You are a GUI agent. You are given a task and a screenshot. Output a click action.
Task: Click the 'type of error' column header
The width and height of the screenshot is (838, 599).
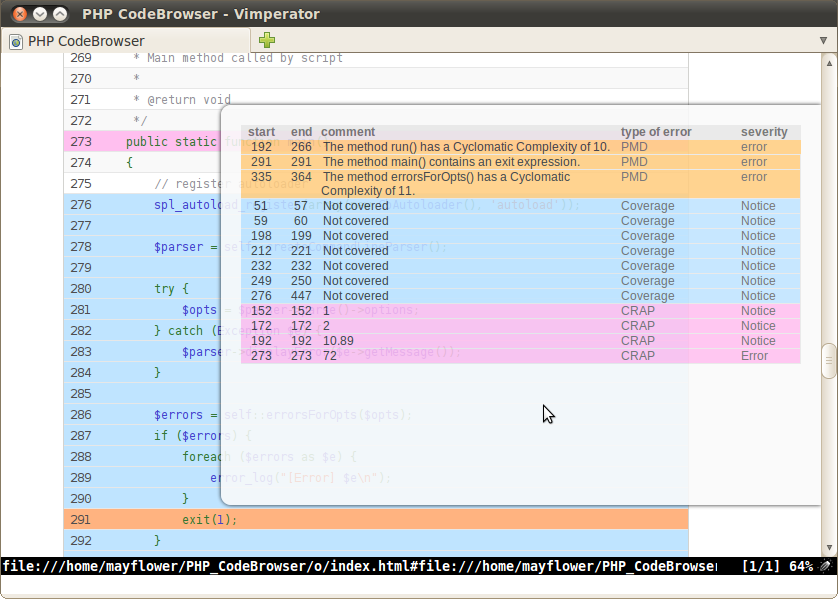[656, 131]
